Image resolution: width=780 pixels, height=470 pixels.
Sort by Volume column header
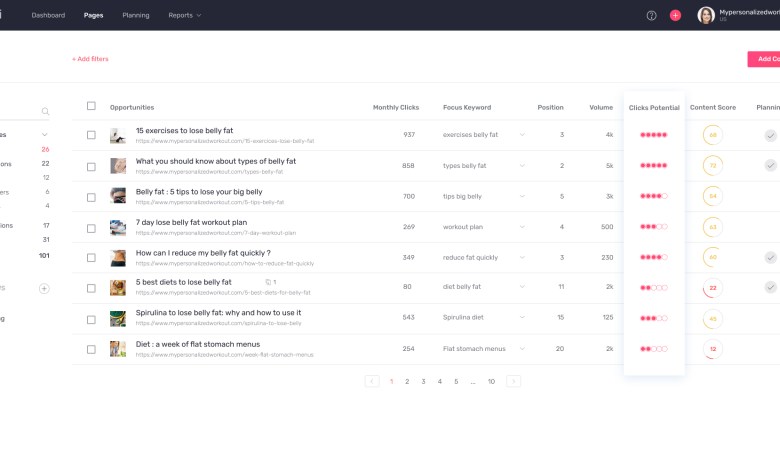pyautogui.click(x=601, y=107)
